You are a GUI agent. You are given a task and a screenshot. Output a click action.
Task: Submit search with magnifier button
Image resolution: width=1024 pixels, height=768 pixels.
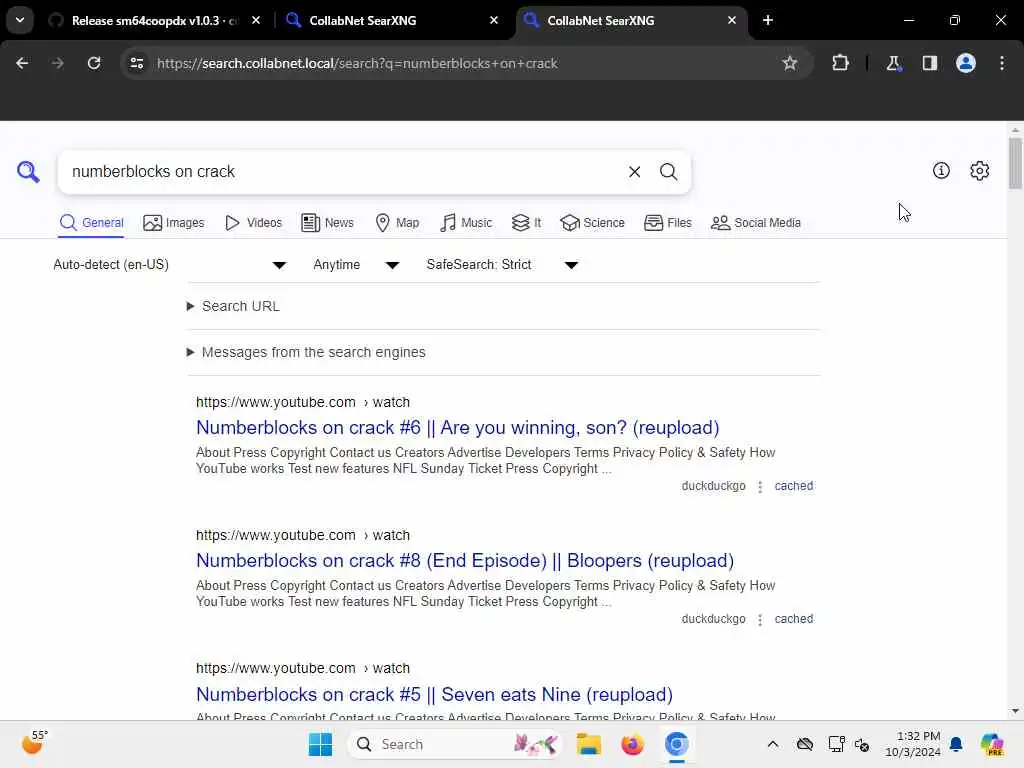pos(668,172)
